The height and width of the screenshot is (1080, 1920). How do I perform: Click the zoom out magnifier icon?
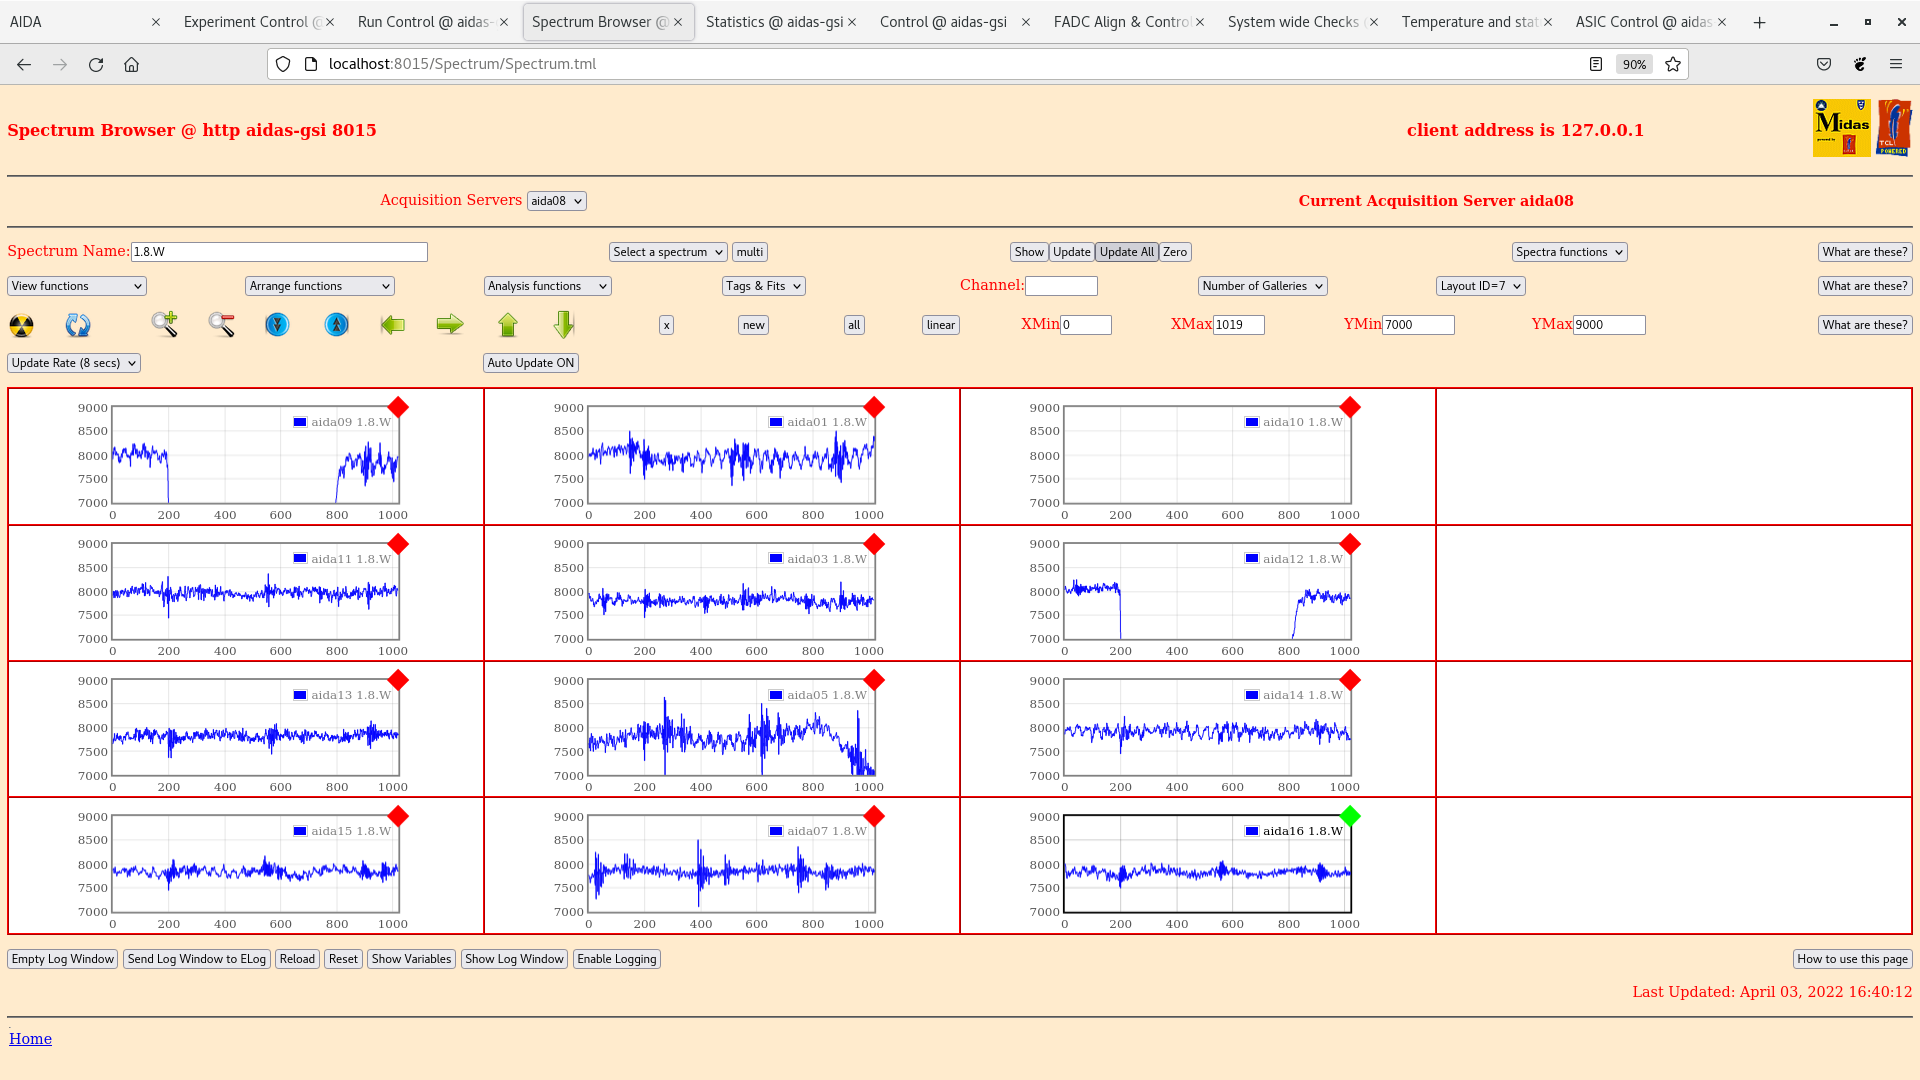click(221, 324)
